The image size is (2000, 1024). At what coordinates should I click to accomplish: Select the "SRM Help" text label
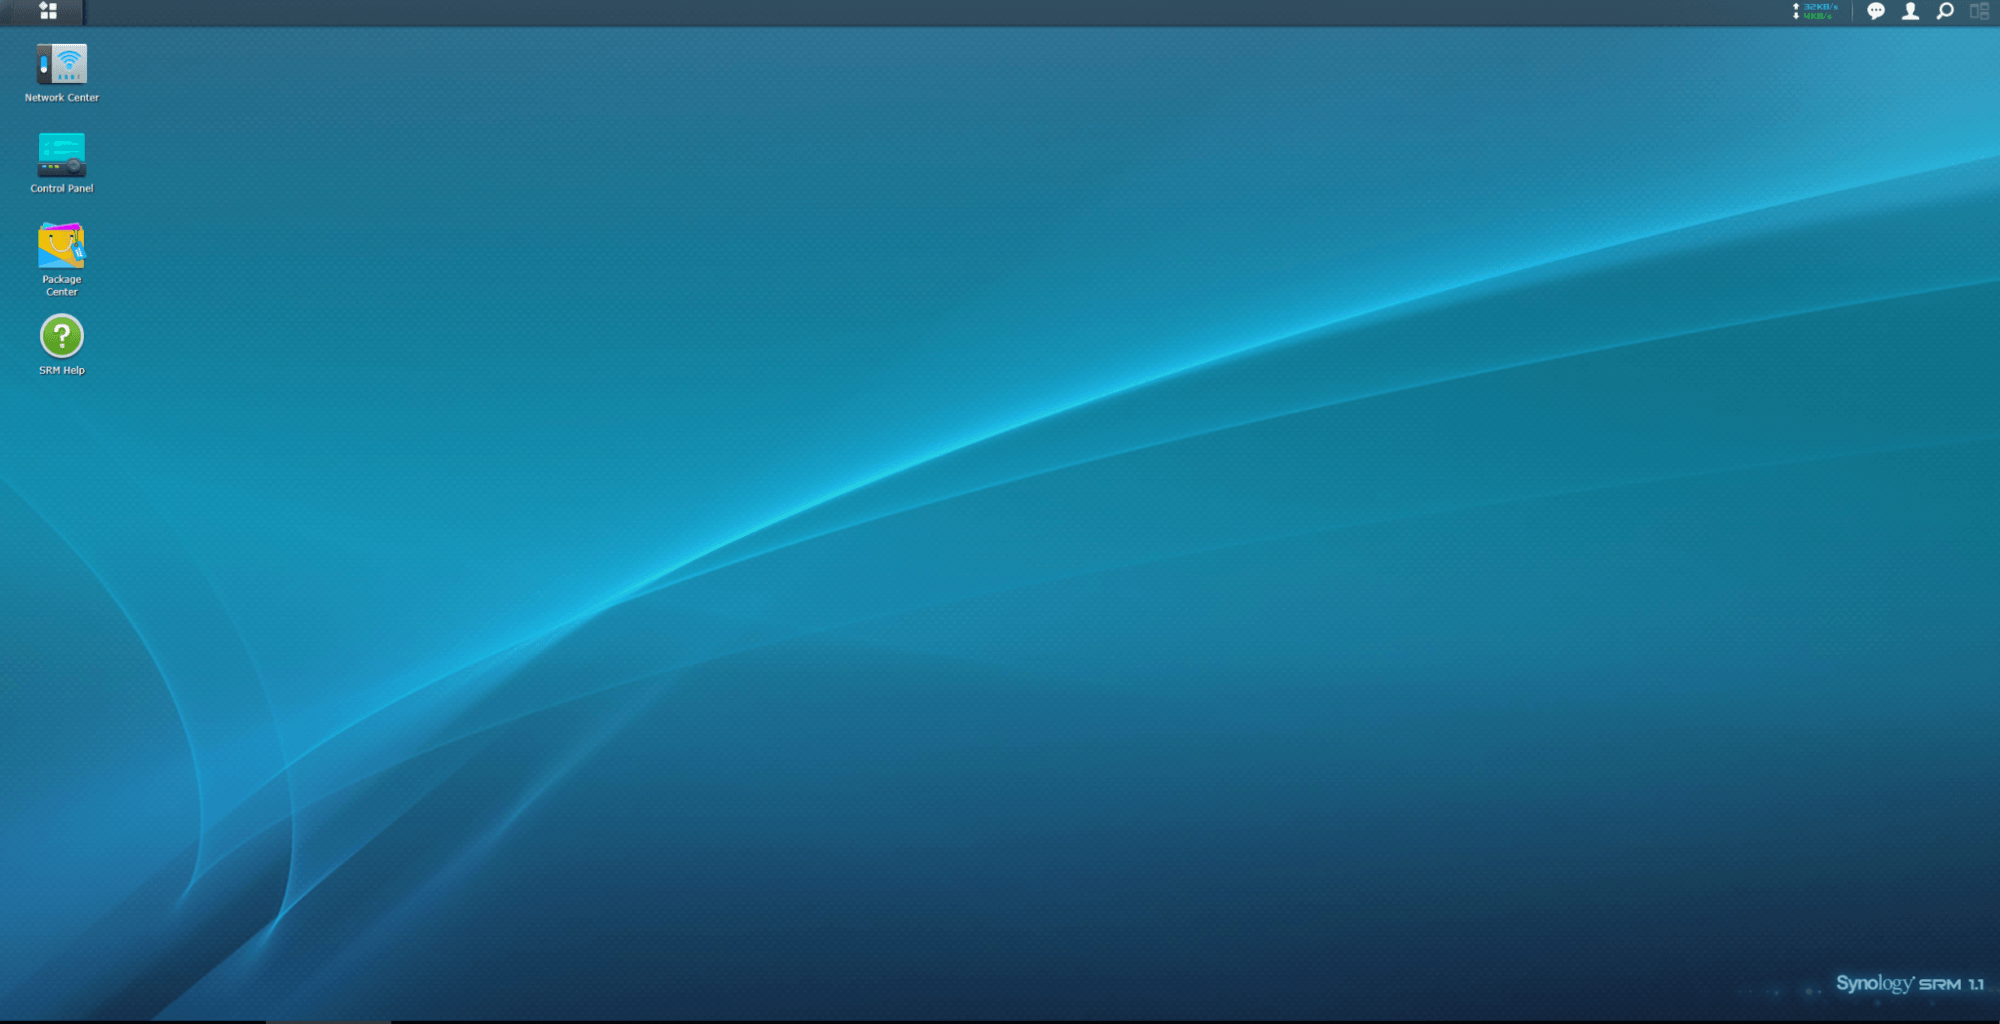click(x=62, y=371)
